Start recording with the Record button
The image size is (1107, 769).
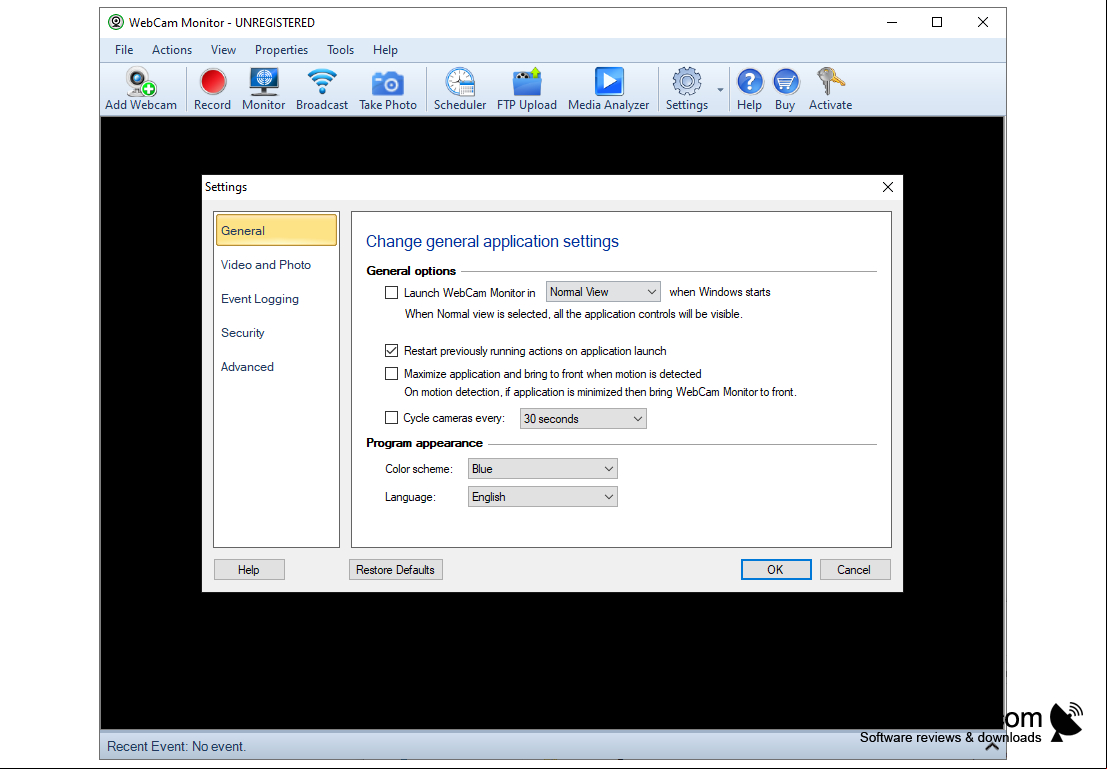213,89
